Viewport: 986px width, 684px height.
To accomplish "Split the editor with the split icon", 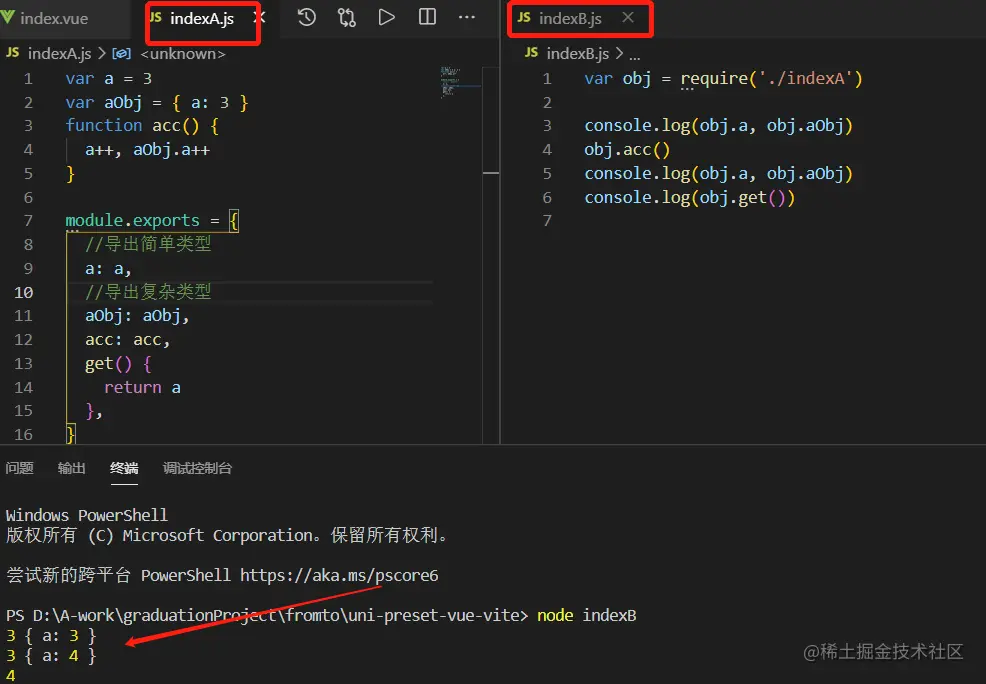I will [x=427, y=17].
